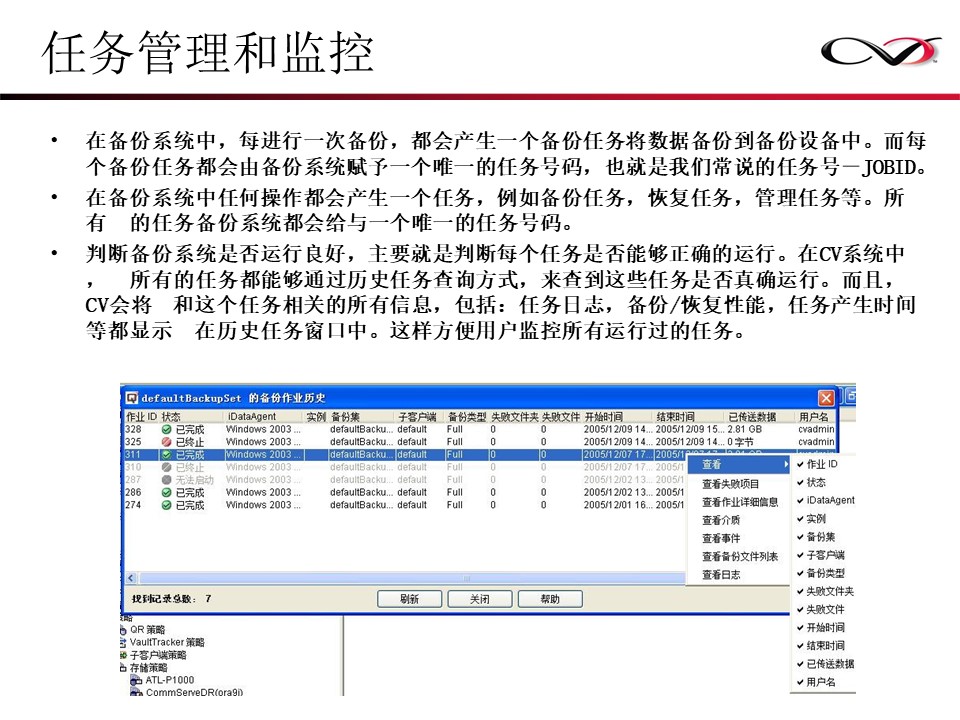The image size is (960, 720).
Task: Click the 刷新 button
Action: [409, 599]
